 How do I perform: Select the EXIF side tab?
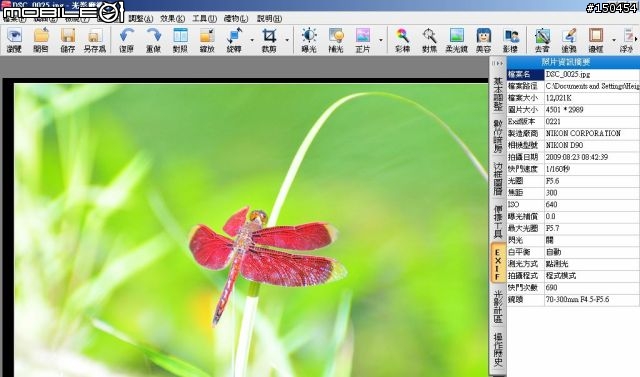498,264
